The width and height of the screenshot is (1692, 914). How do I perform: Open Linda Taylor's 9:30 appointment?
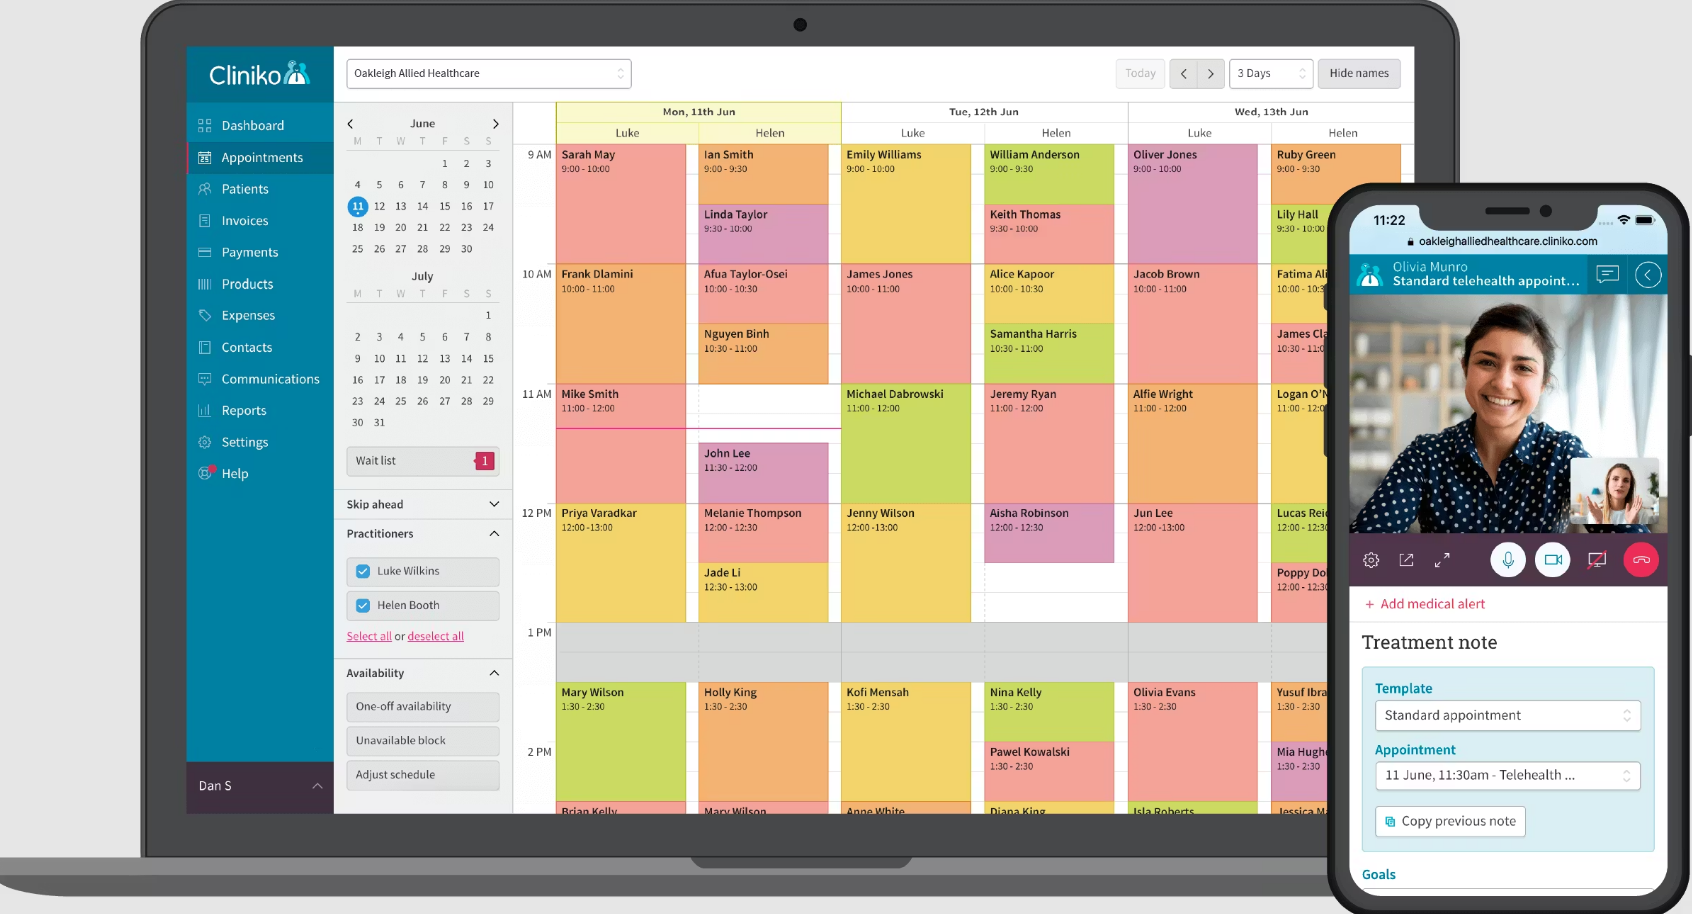pos(764,234)
